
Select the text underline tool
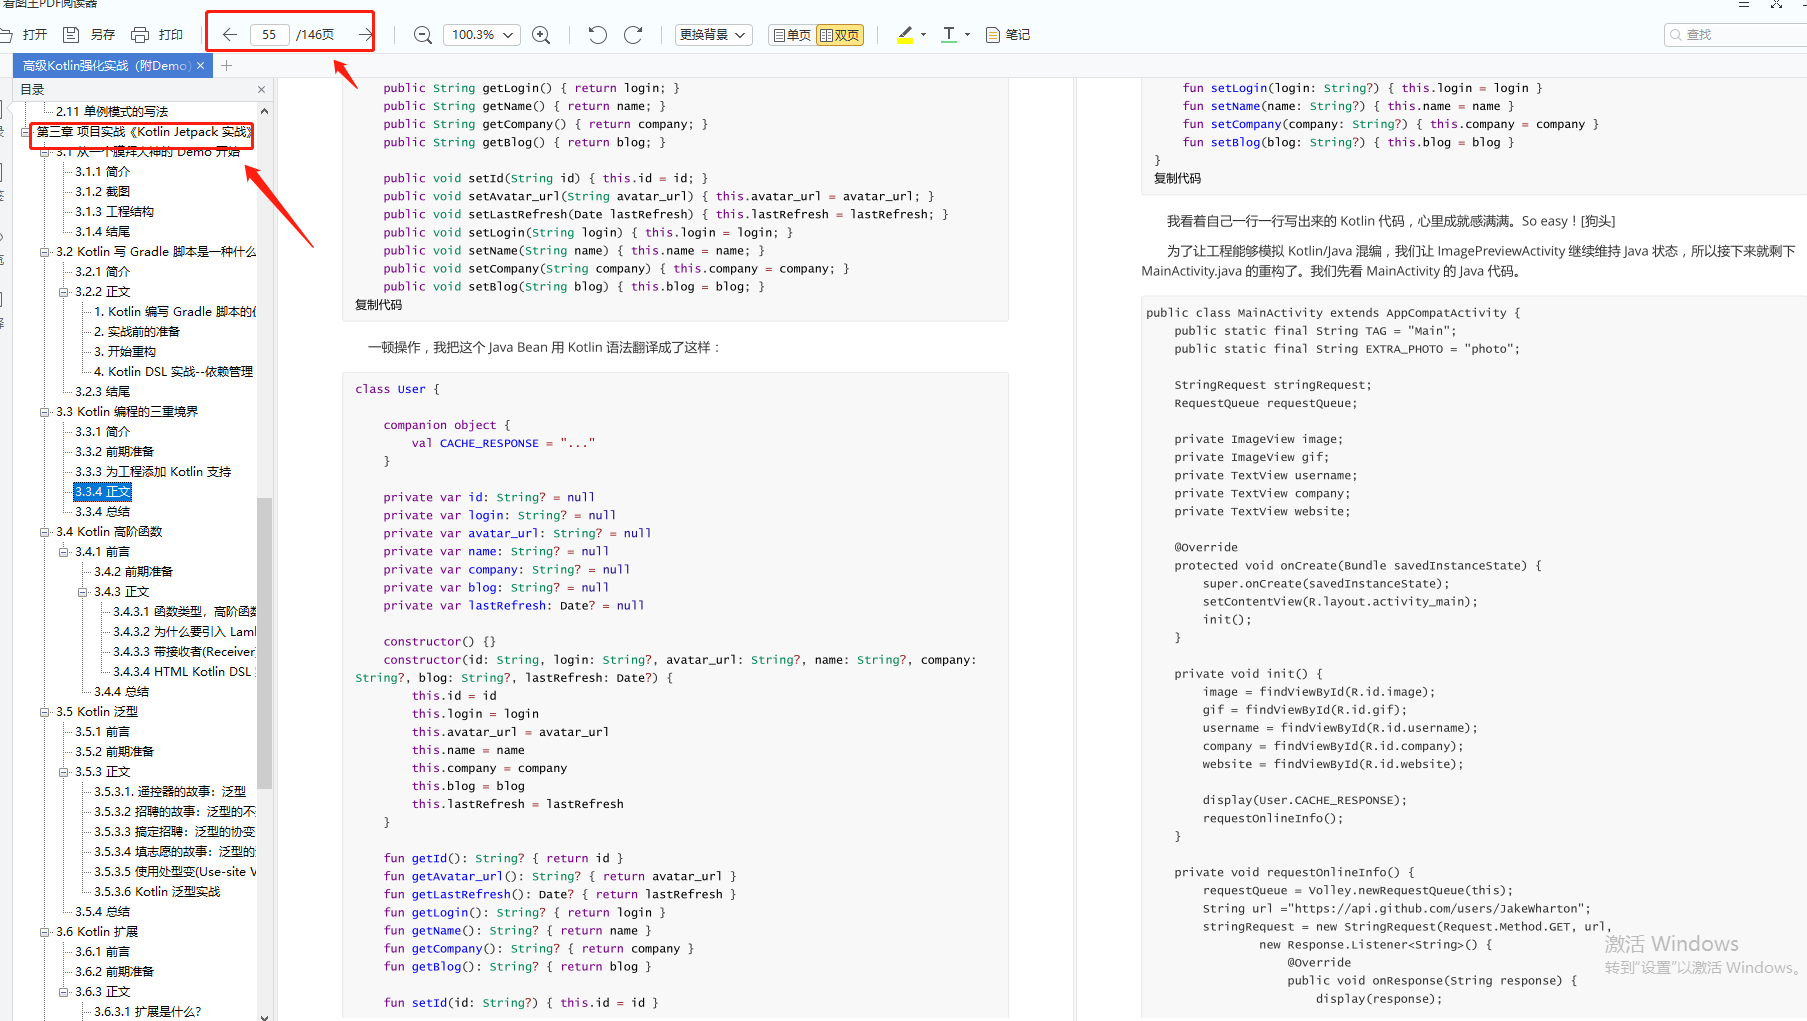pyautogui.click(x=949, y=35)
